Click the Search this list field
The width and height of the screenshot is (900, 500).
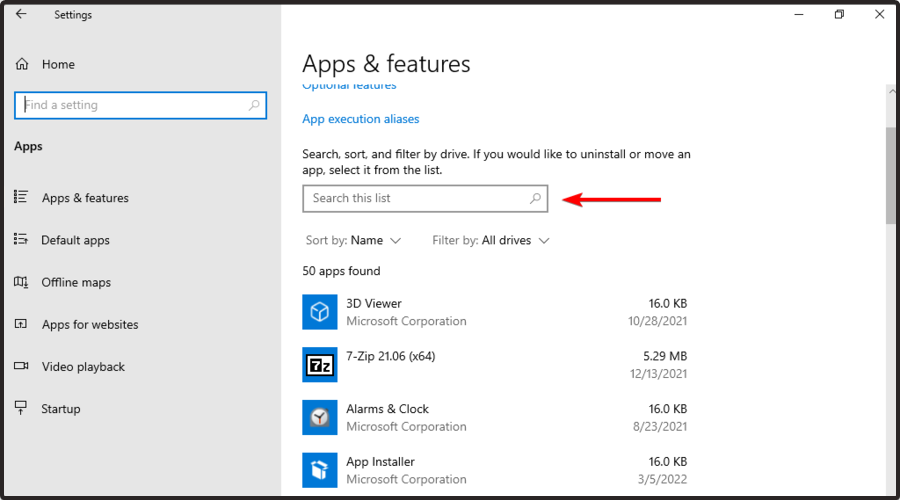(x=415, y=198)
